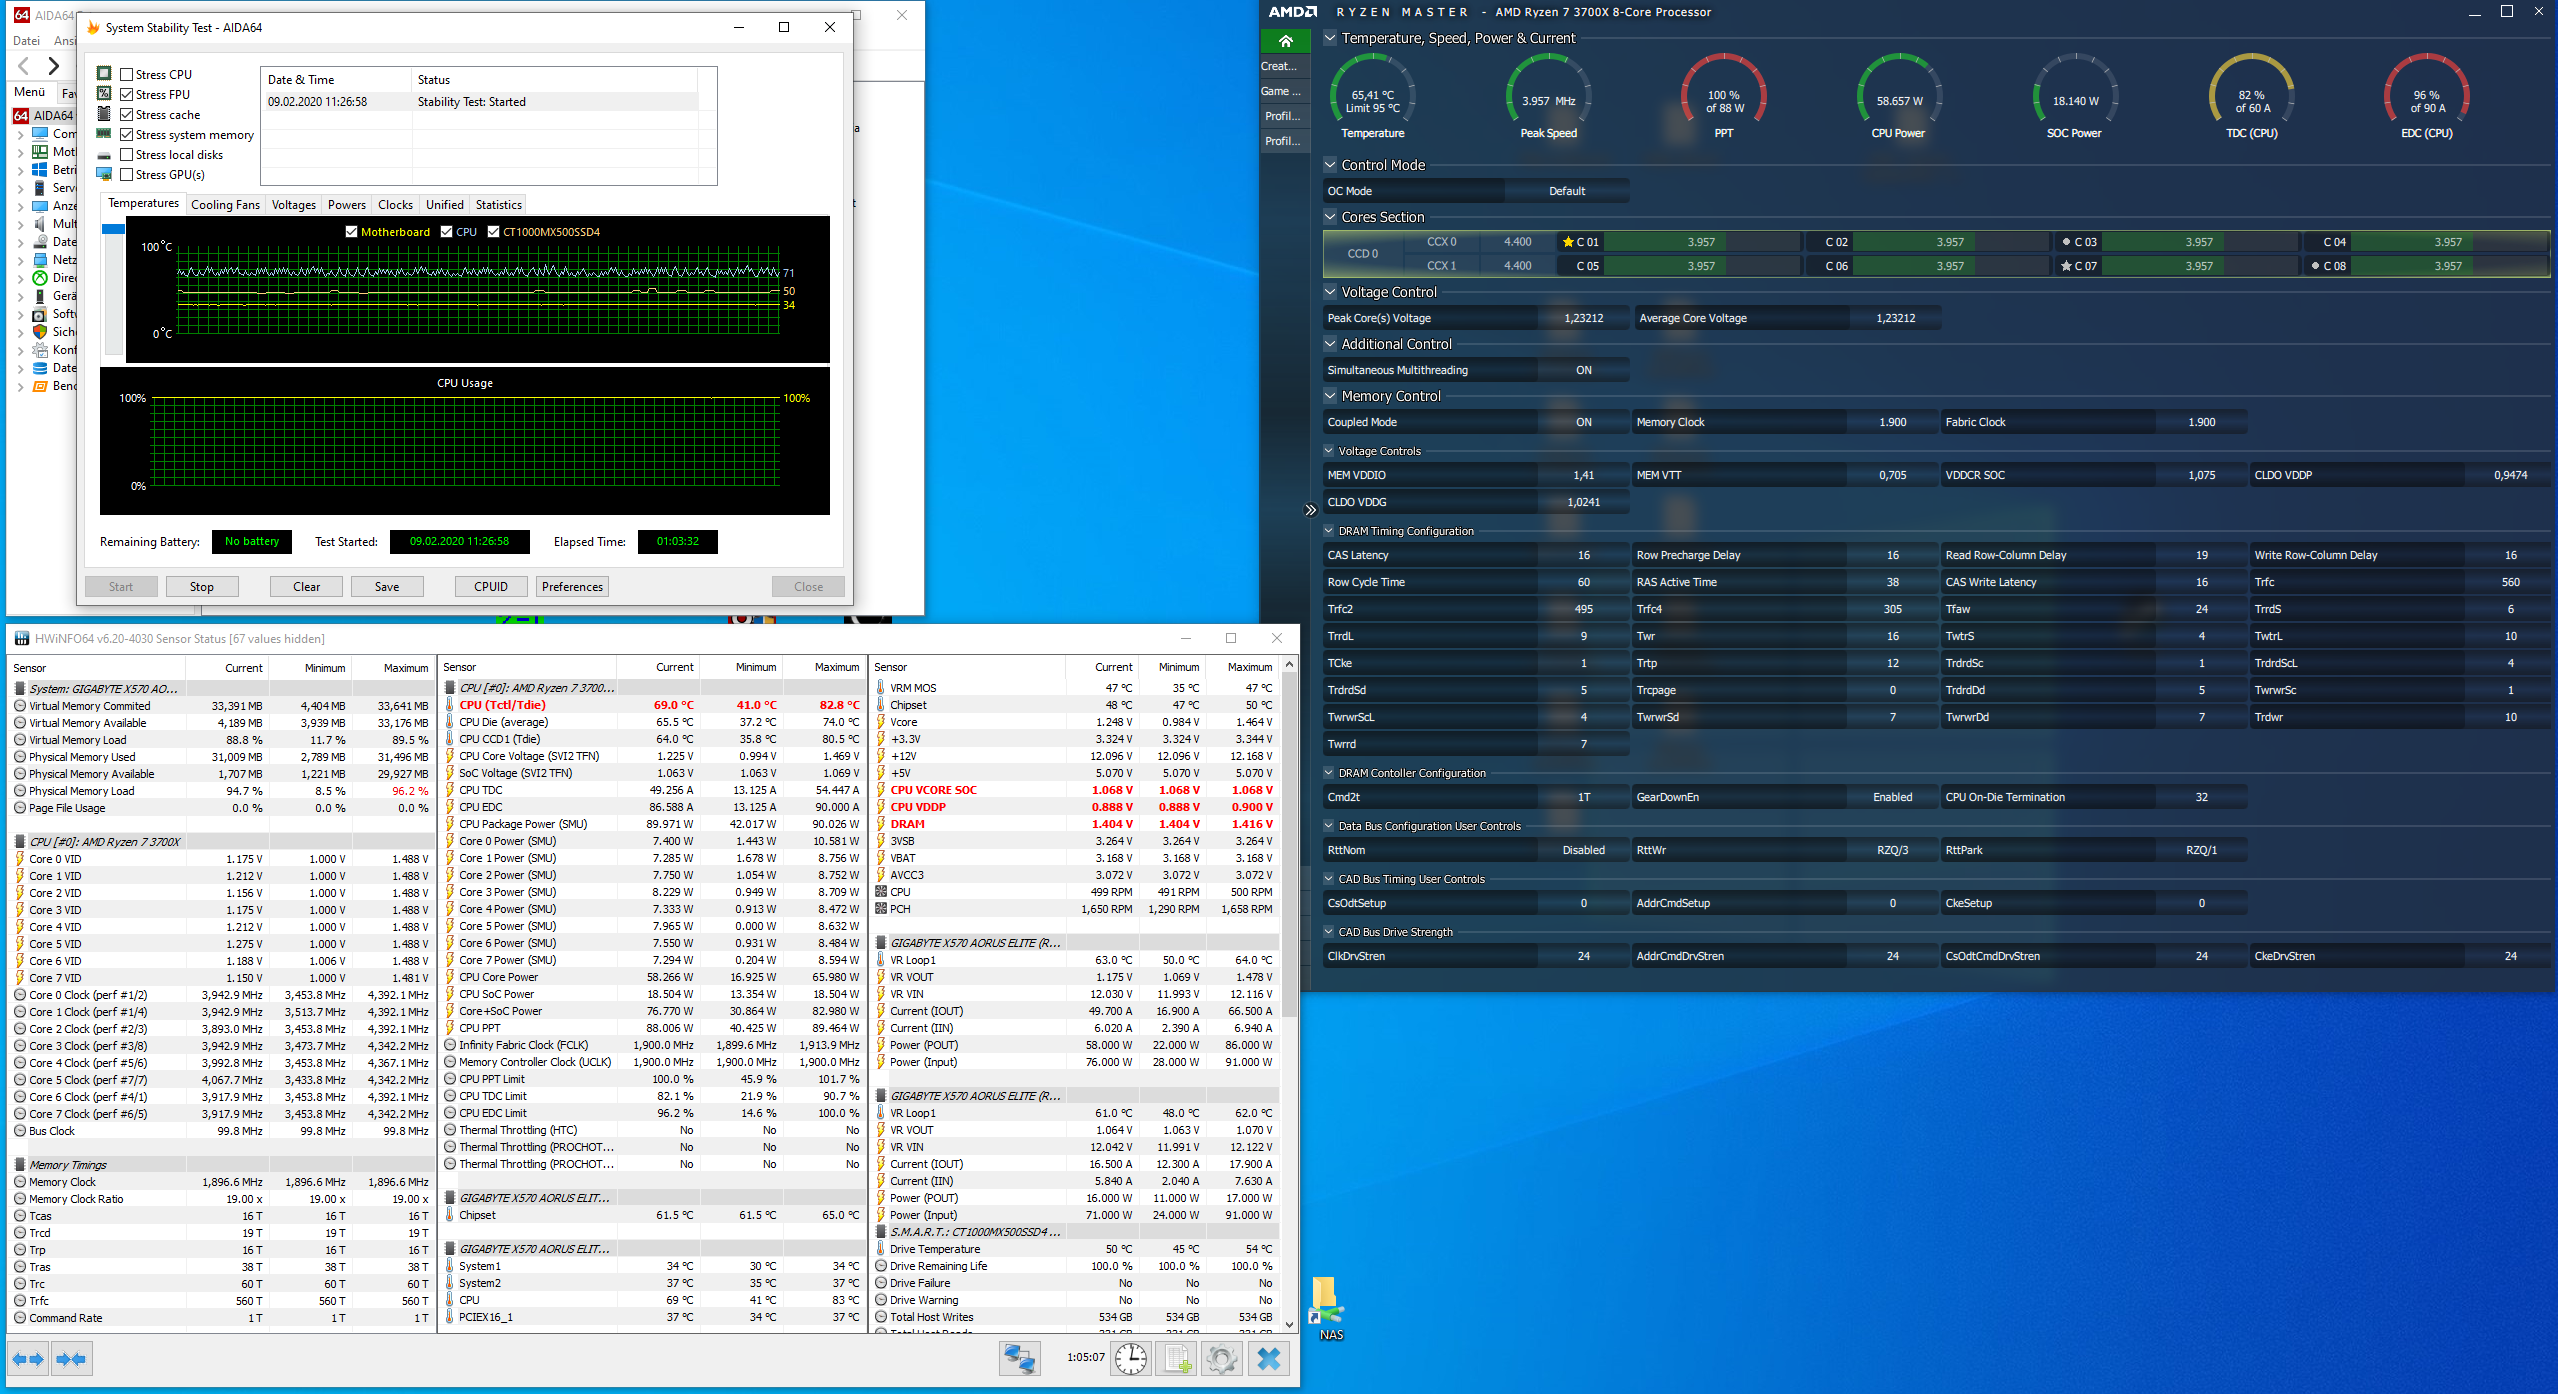This screenshot has height=1394, width=2558.
Task: Expand Ryzen Master side panel arrows
Action: click(1310, 510)
